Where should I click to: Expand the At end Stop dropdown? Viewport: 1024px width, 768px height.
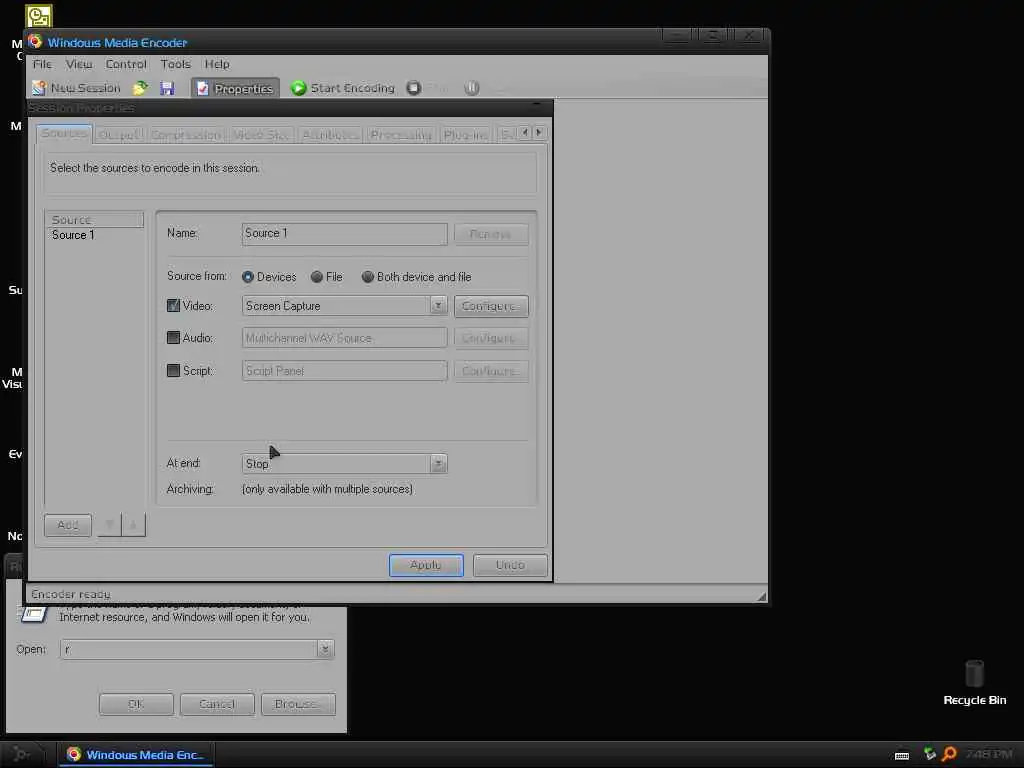[x=438, y=464]
